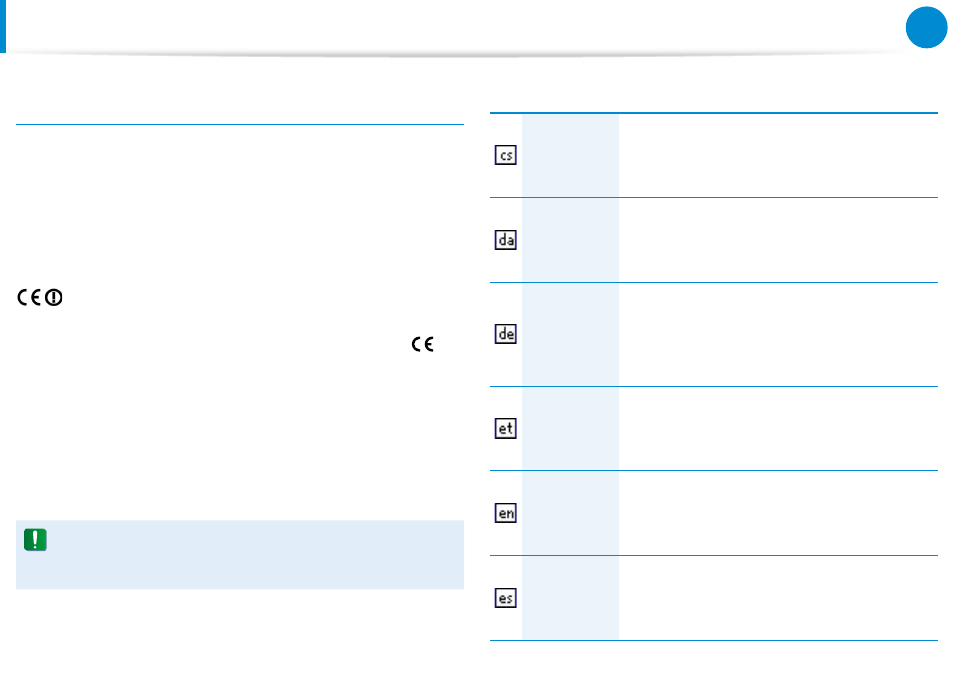Click the shaded cell beside the 'en' icon
Screen dimensions: 954x677
570,513
